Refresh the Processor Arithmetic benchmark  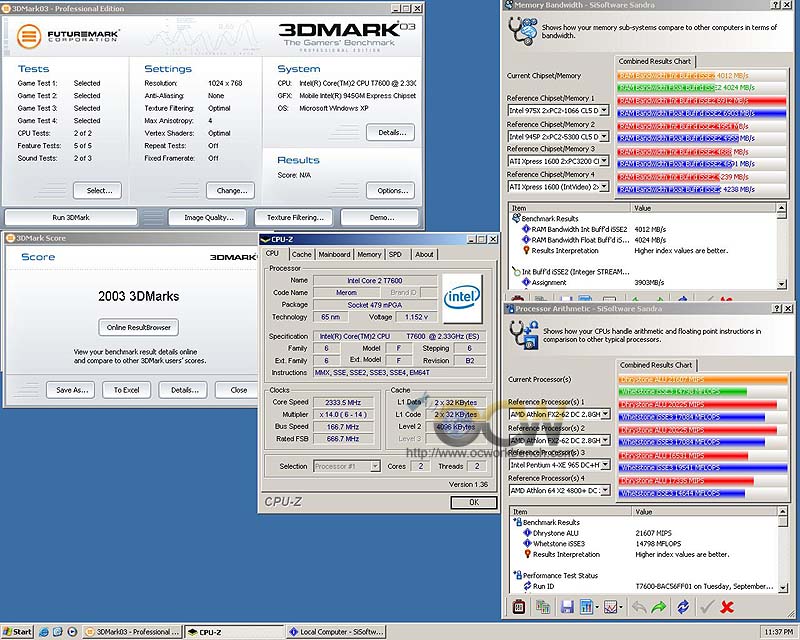coord(683,607)
